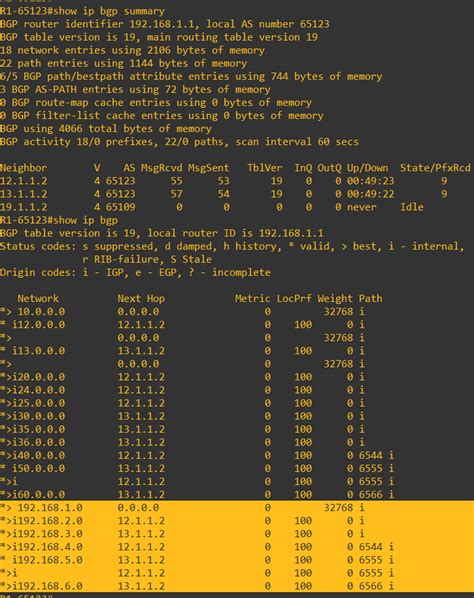The image size is (474, 598).
Task: Click the "Path" column header
Action: 370,299
